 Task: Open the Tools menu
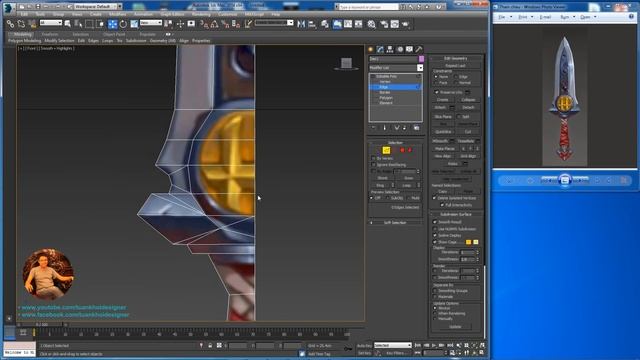pos(40,14)
